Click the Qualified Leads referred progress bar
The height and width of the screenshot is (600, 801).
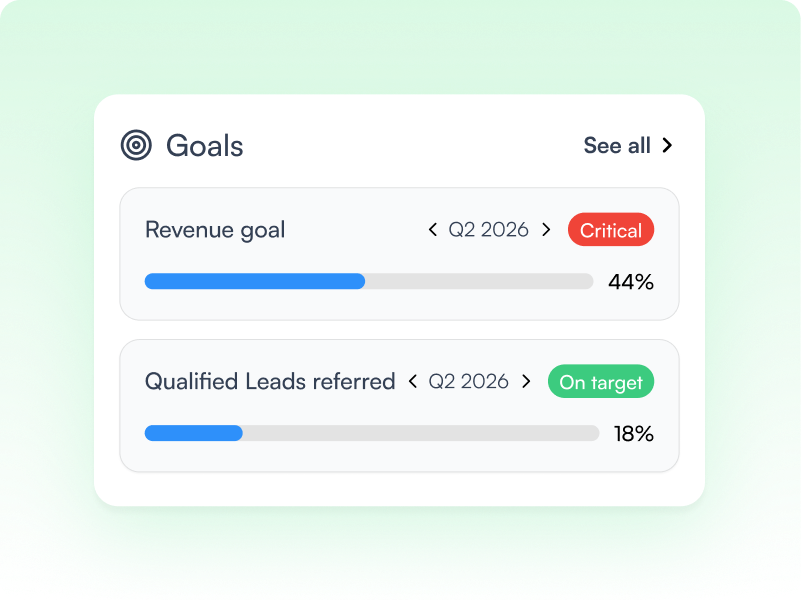(372, 433)
